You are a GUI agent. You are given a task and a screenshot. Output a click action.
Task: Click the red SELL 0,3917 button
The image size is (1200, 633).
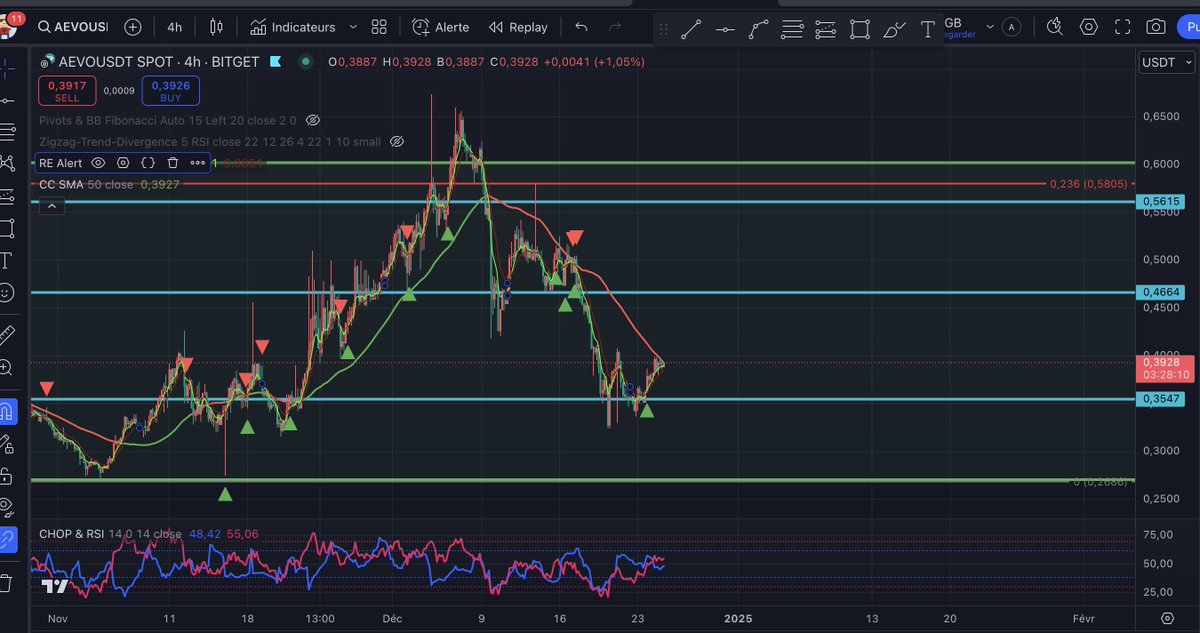pos(67,91)
